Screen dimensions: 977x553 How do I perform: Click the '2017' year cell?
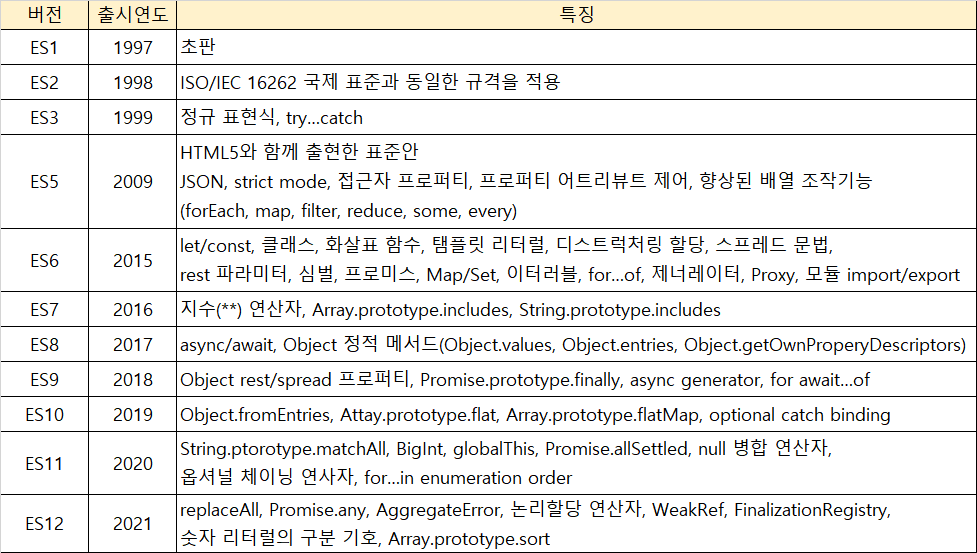tap(133, 344)
